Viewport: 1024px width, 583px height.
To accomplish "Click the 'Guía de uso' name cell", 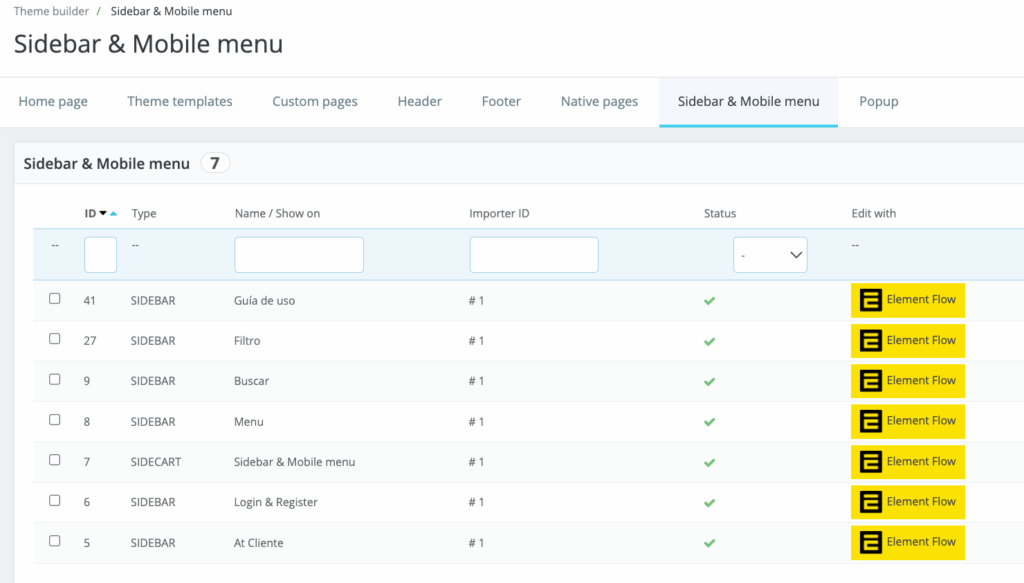I will (264, 301).
